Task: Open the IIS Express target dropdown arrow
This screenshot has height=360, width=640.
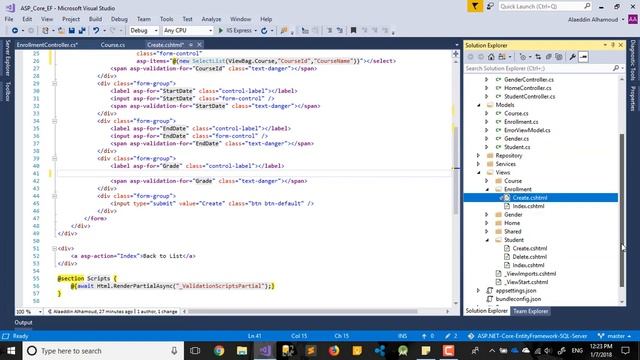Action: click(x=256, y=31)
